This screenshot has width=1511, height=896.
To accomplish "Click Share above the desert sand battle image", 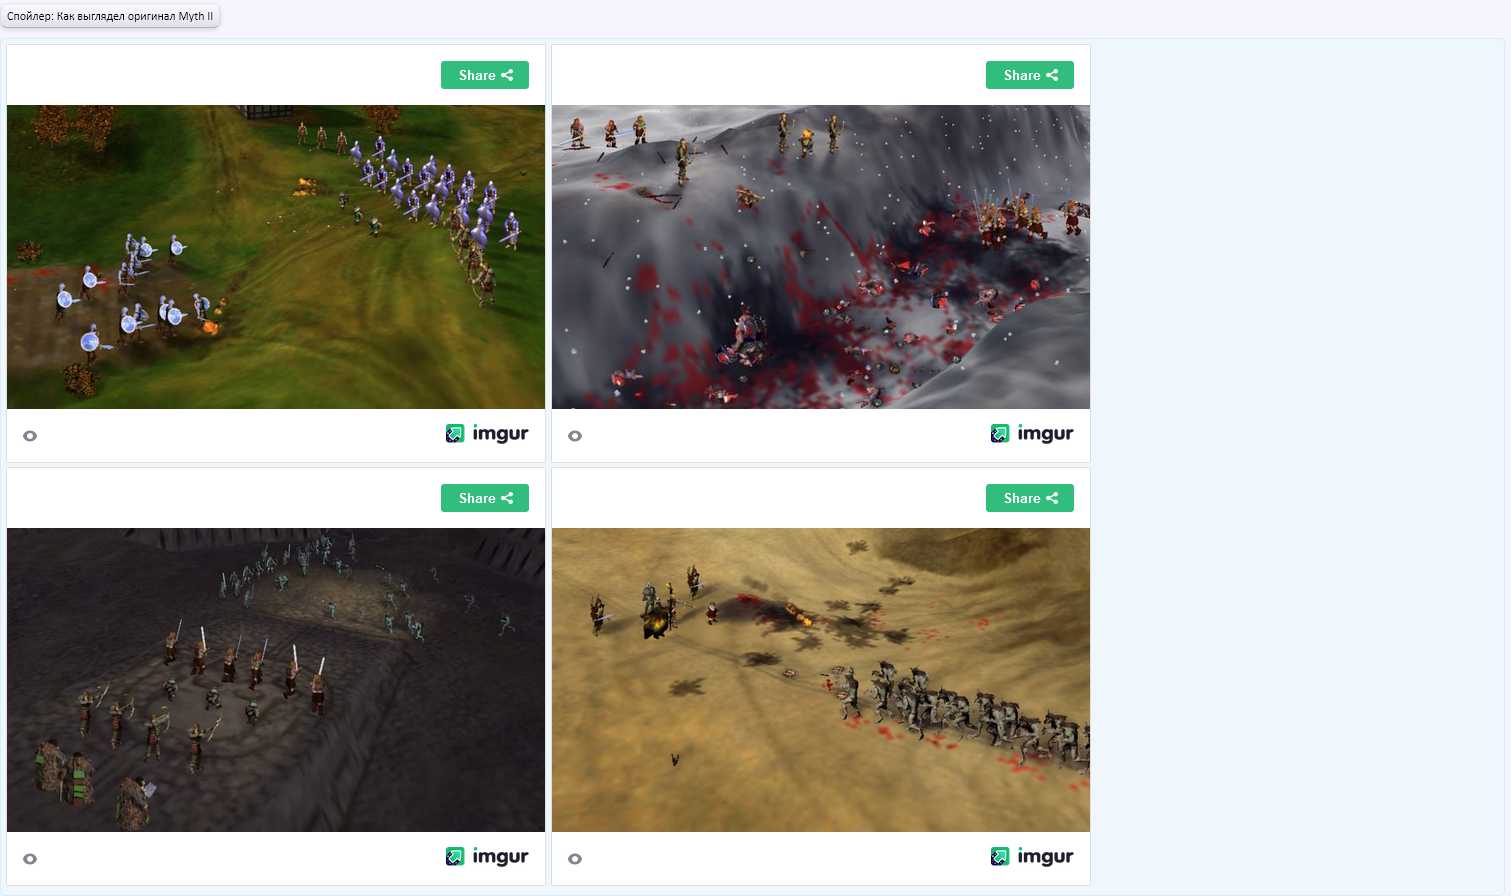I will [1030, 498].
